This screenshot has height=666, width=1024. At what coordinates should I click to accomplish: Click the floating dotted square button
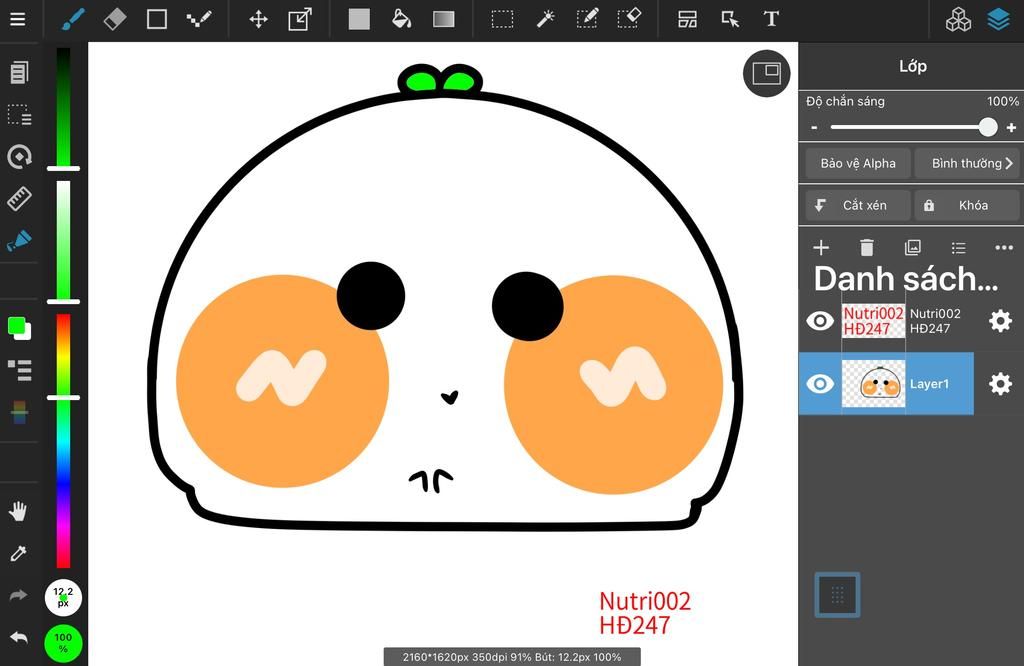pyautogui.click(x=837, y=594)
